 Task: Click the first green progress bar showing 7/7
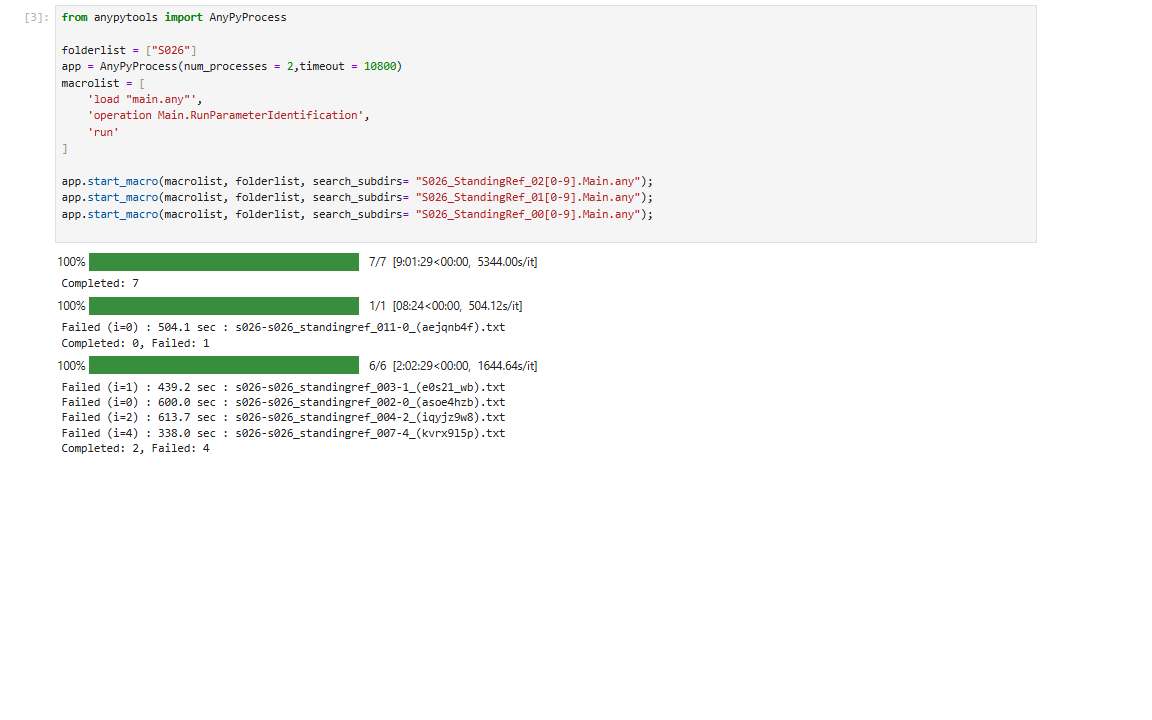point(223,262)
